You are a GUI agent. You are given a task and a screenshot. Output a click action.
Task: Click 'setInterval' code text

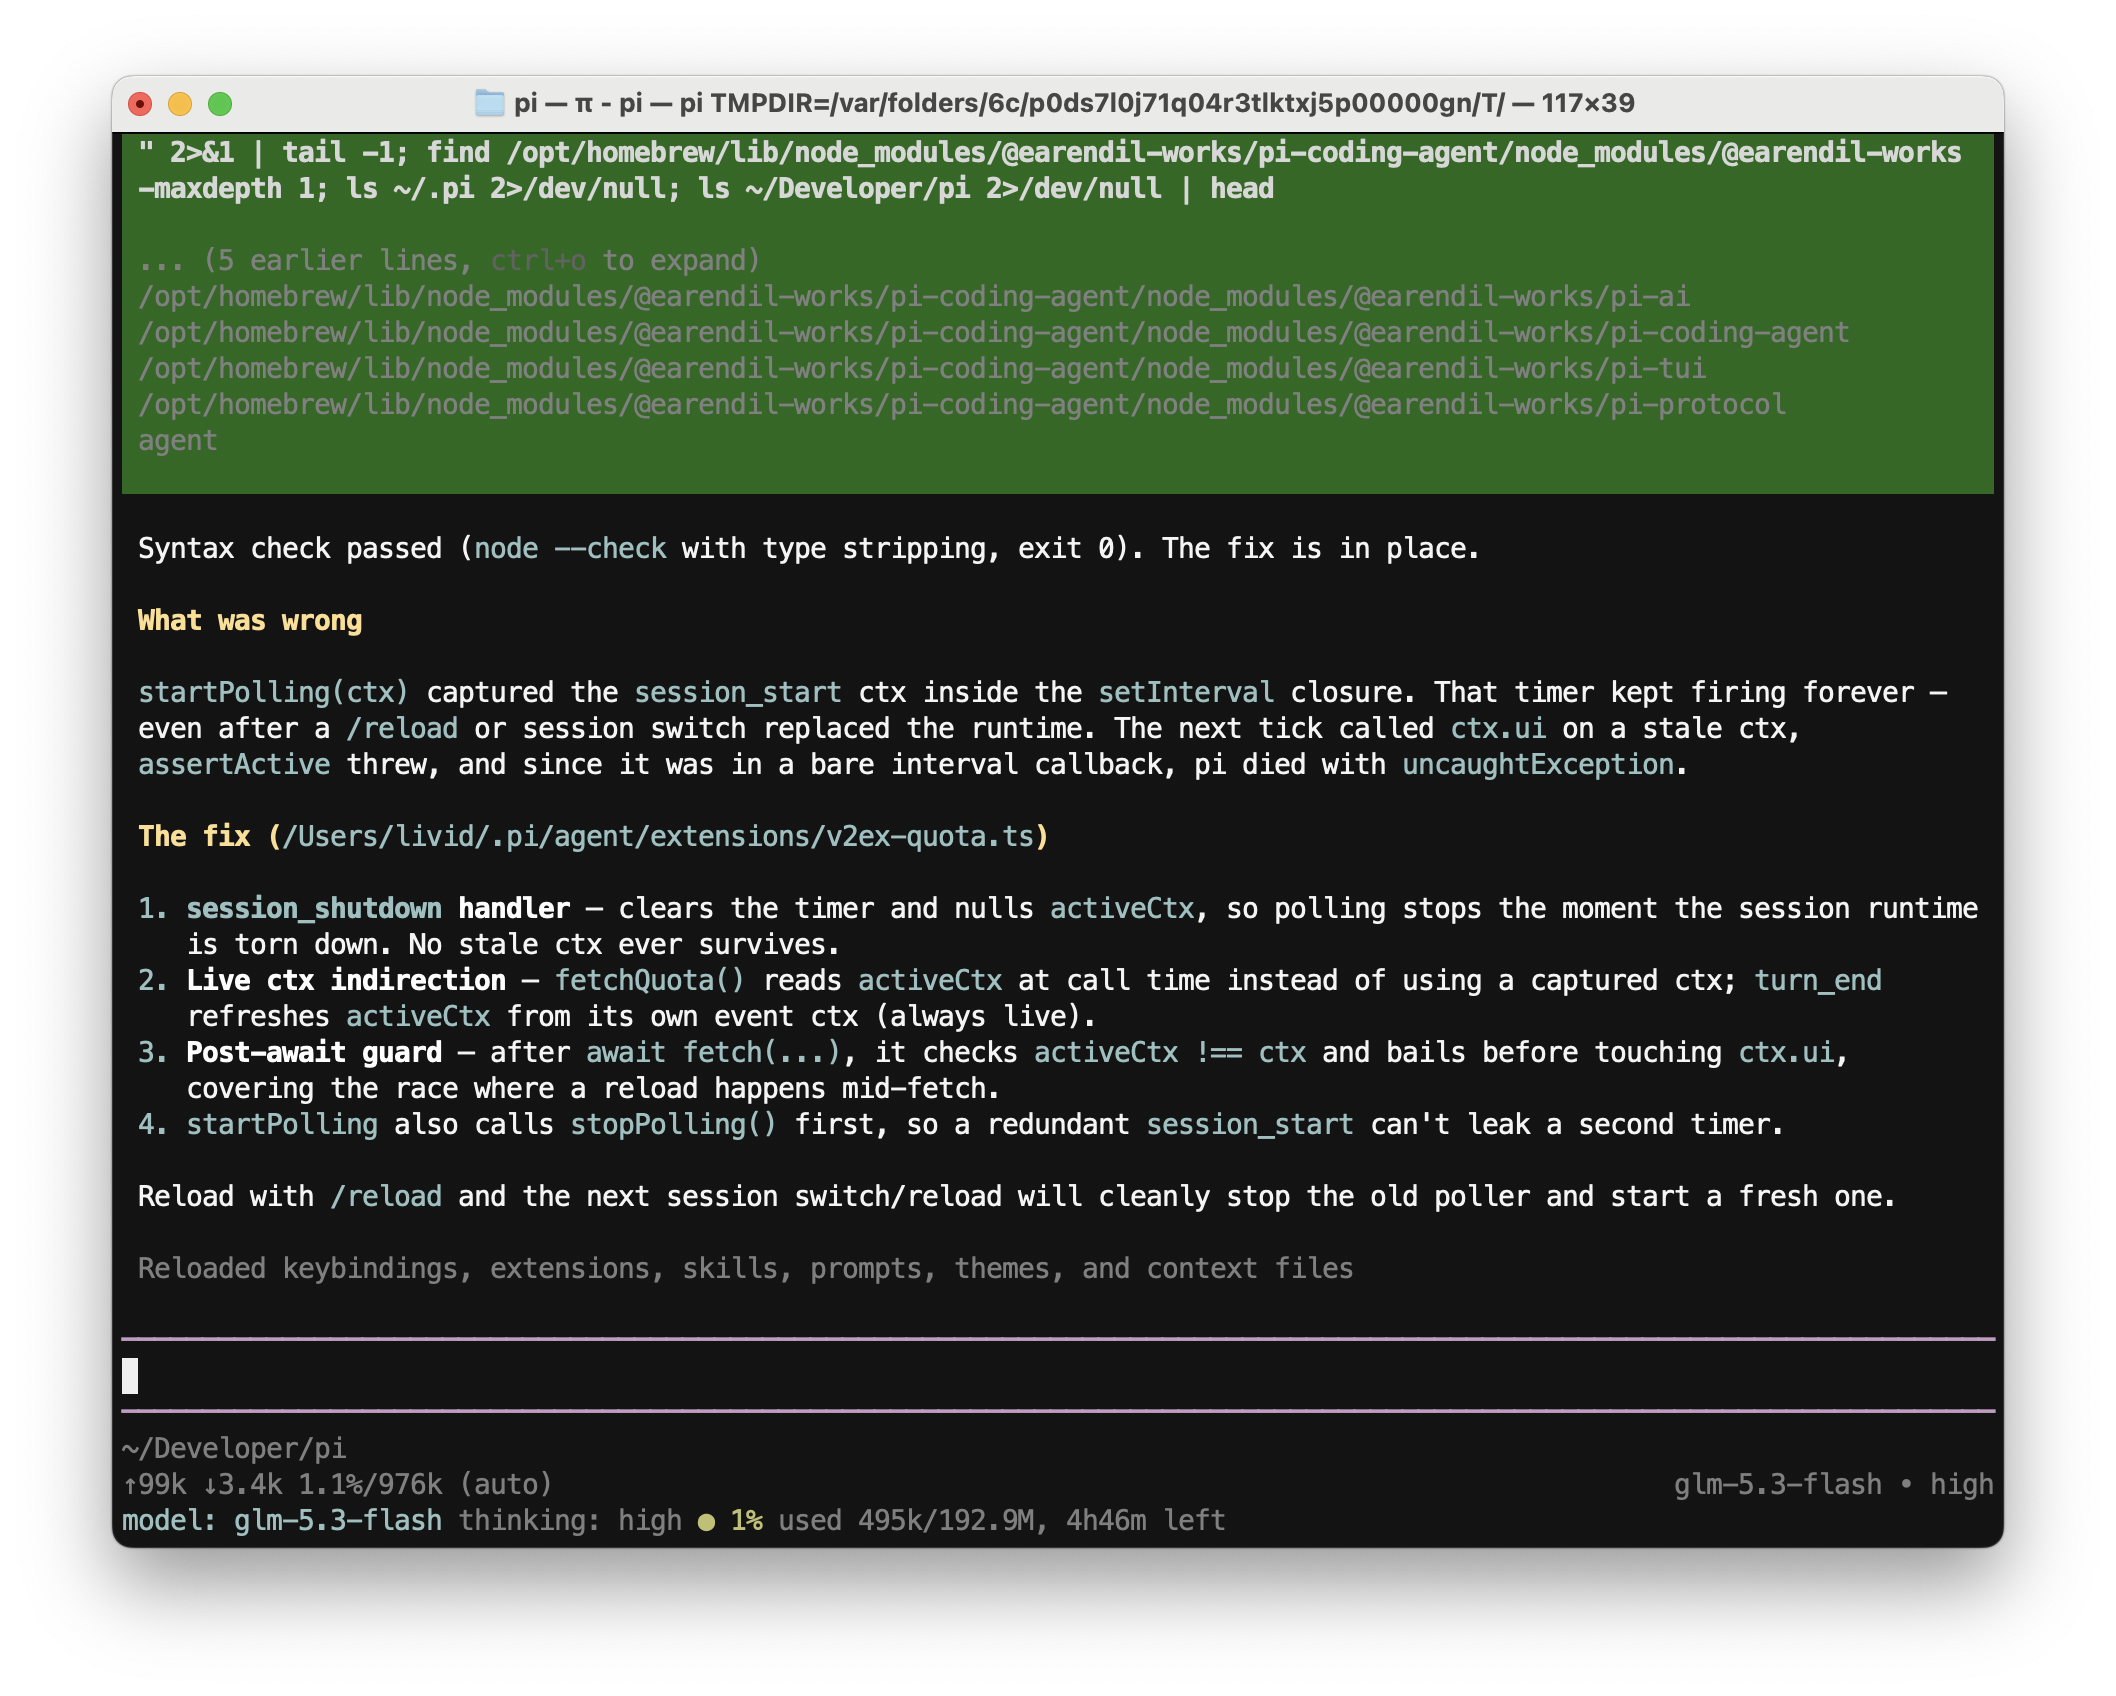(1186, 692)
